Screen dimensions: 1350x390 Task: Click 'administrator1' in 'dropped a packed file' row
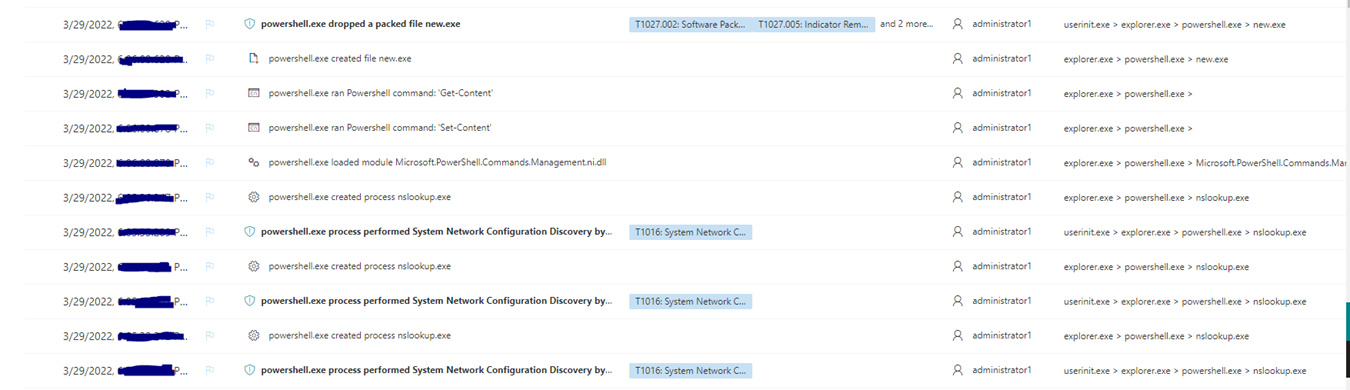[x=1001, y=23]
